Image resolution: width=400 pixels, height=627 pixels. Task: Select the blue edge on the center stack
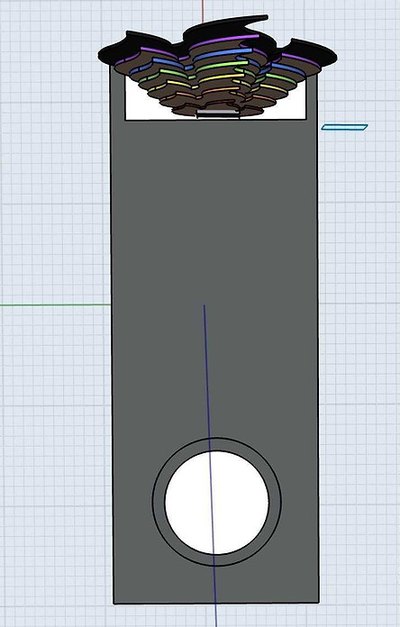click(222, 54)
